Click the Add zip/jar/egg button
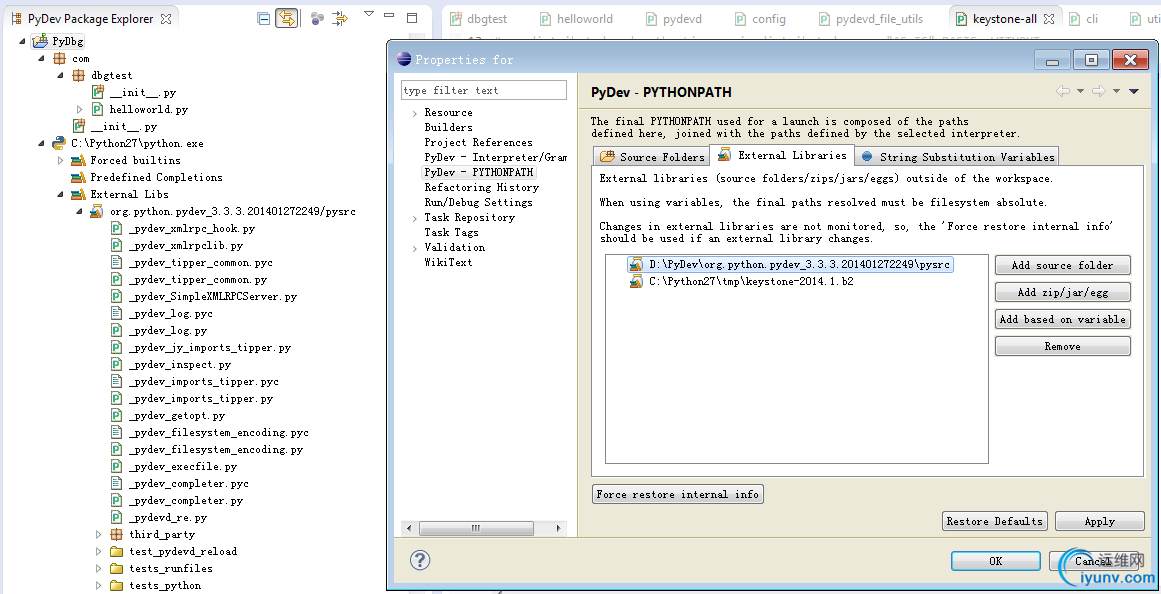This screenshot has width=1161, height=594. pyautogui.click(x=1062, y=292)
